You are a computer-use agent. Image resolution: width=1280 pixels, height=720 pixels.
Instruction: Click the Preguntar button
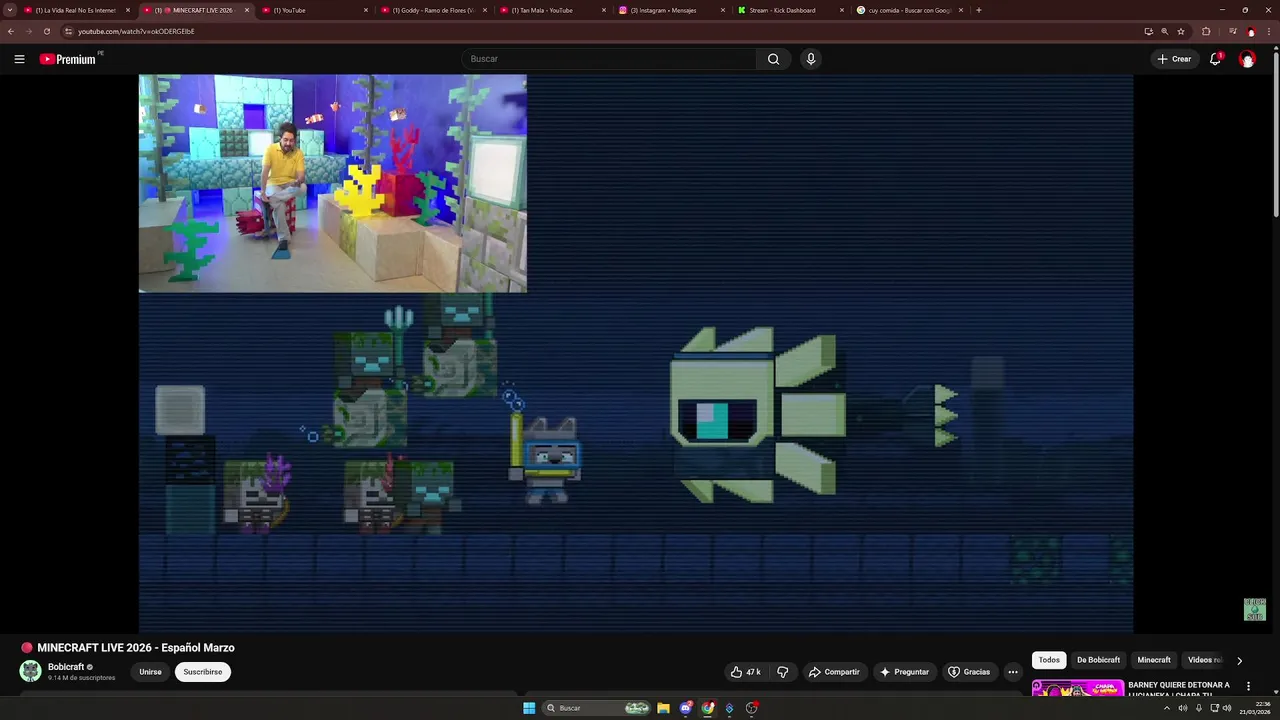tap(904, 672)
